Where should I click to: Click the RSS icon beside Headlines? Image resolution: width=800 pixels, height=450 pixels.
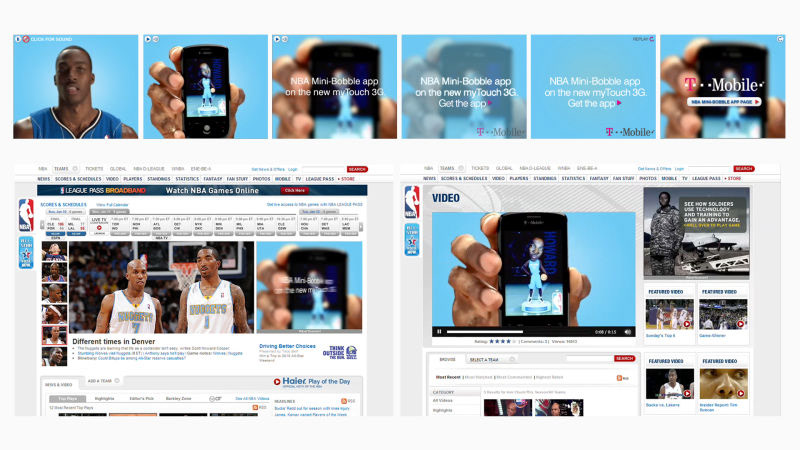(344, 402)
